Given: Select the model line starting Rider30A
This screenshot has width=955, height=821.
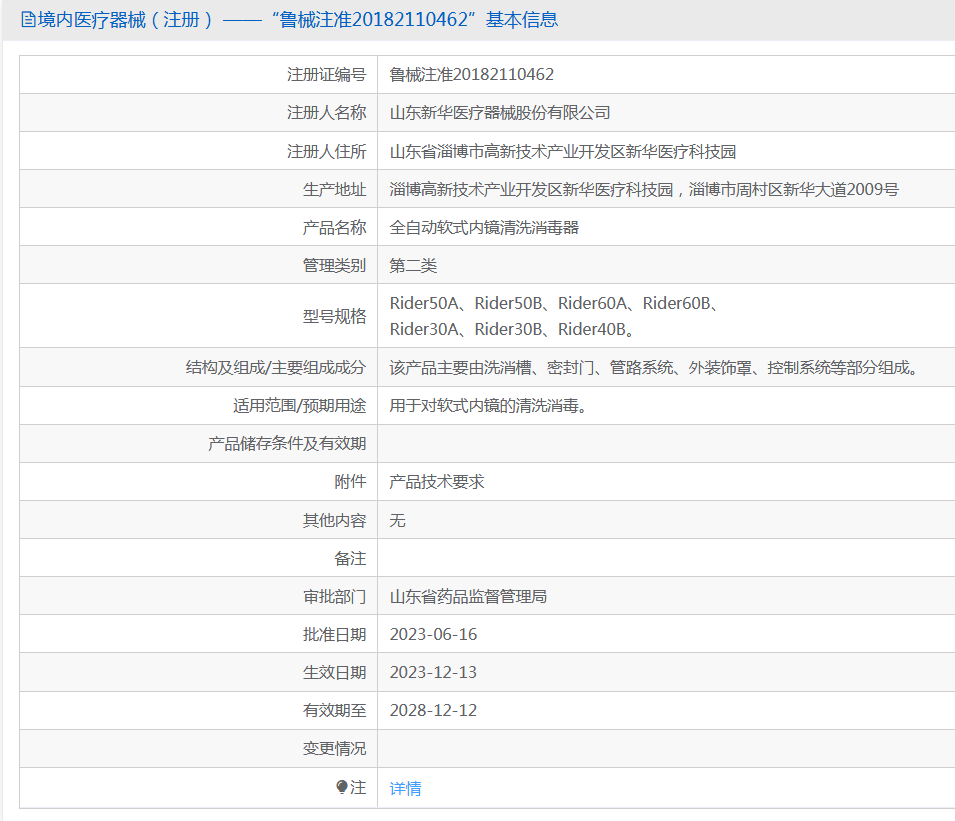Looking at the screenshot, I should (512, 329).
